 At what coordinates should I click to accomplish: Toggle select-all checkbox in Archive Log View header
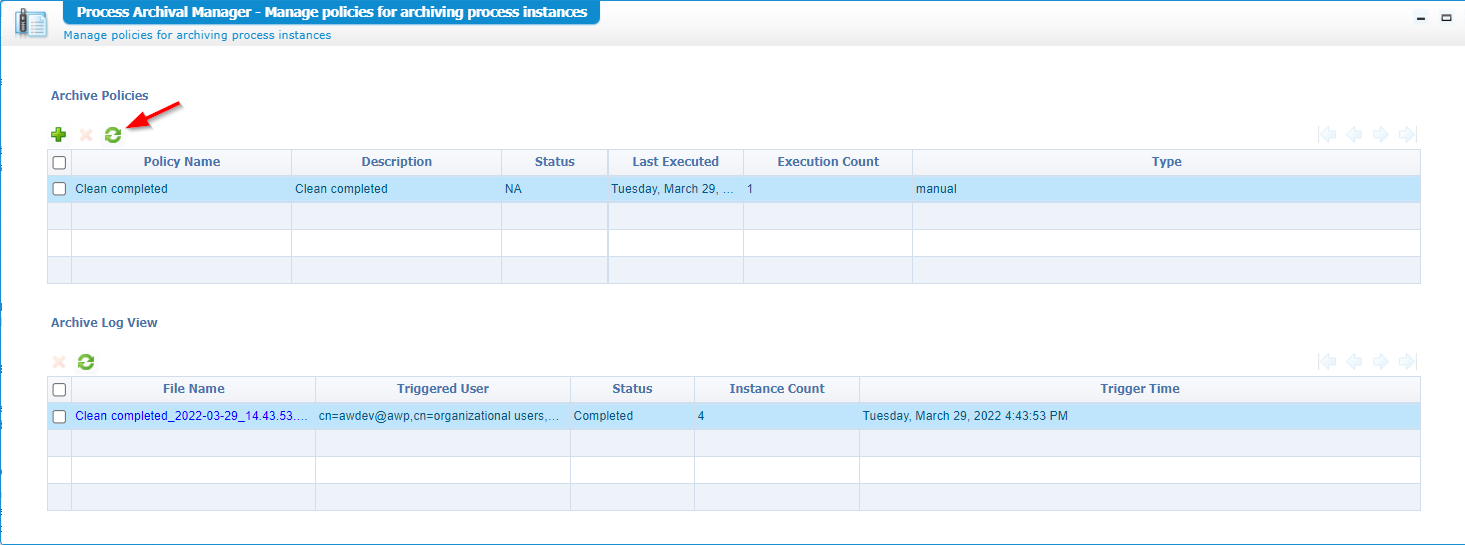[x=59, y=389]
